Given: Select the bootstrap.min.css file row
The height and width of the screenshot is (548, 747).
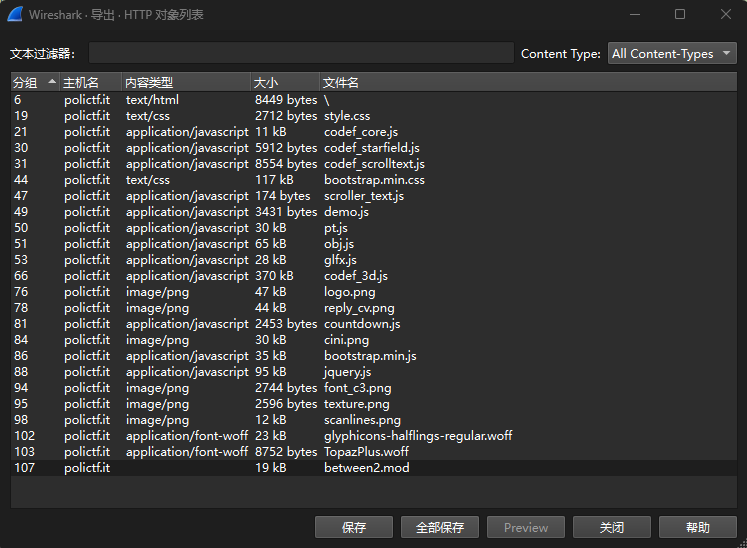Looking at the screenshot, I should click(x=374, y=180).
